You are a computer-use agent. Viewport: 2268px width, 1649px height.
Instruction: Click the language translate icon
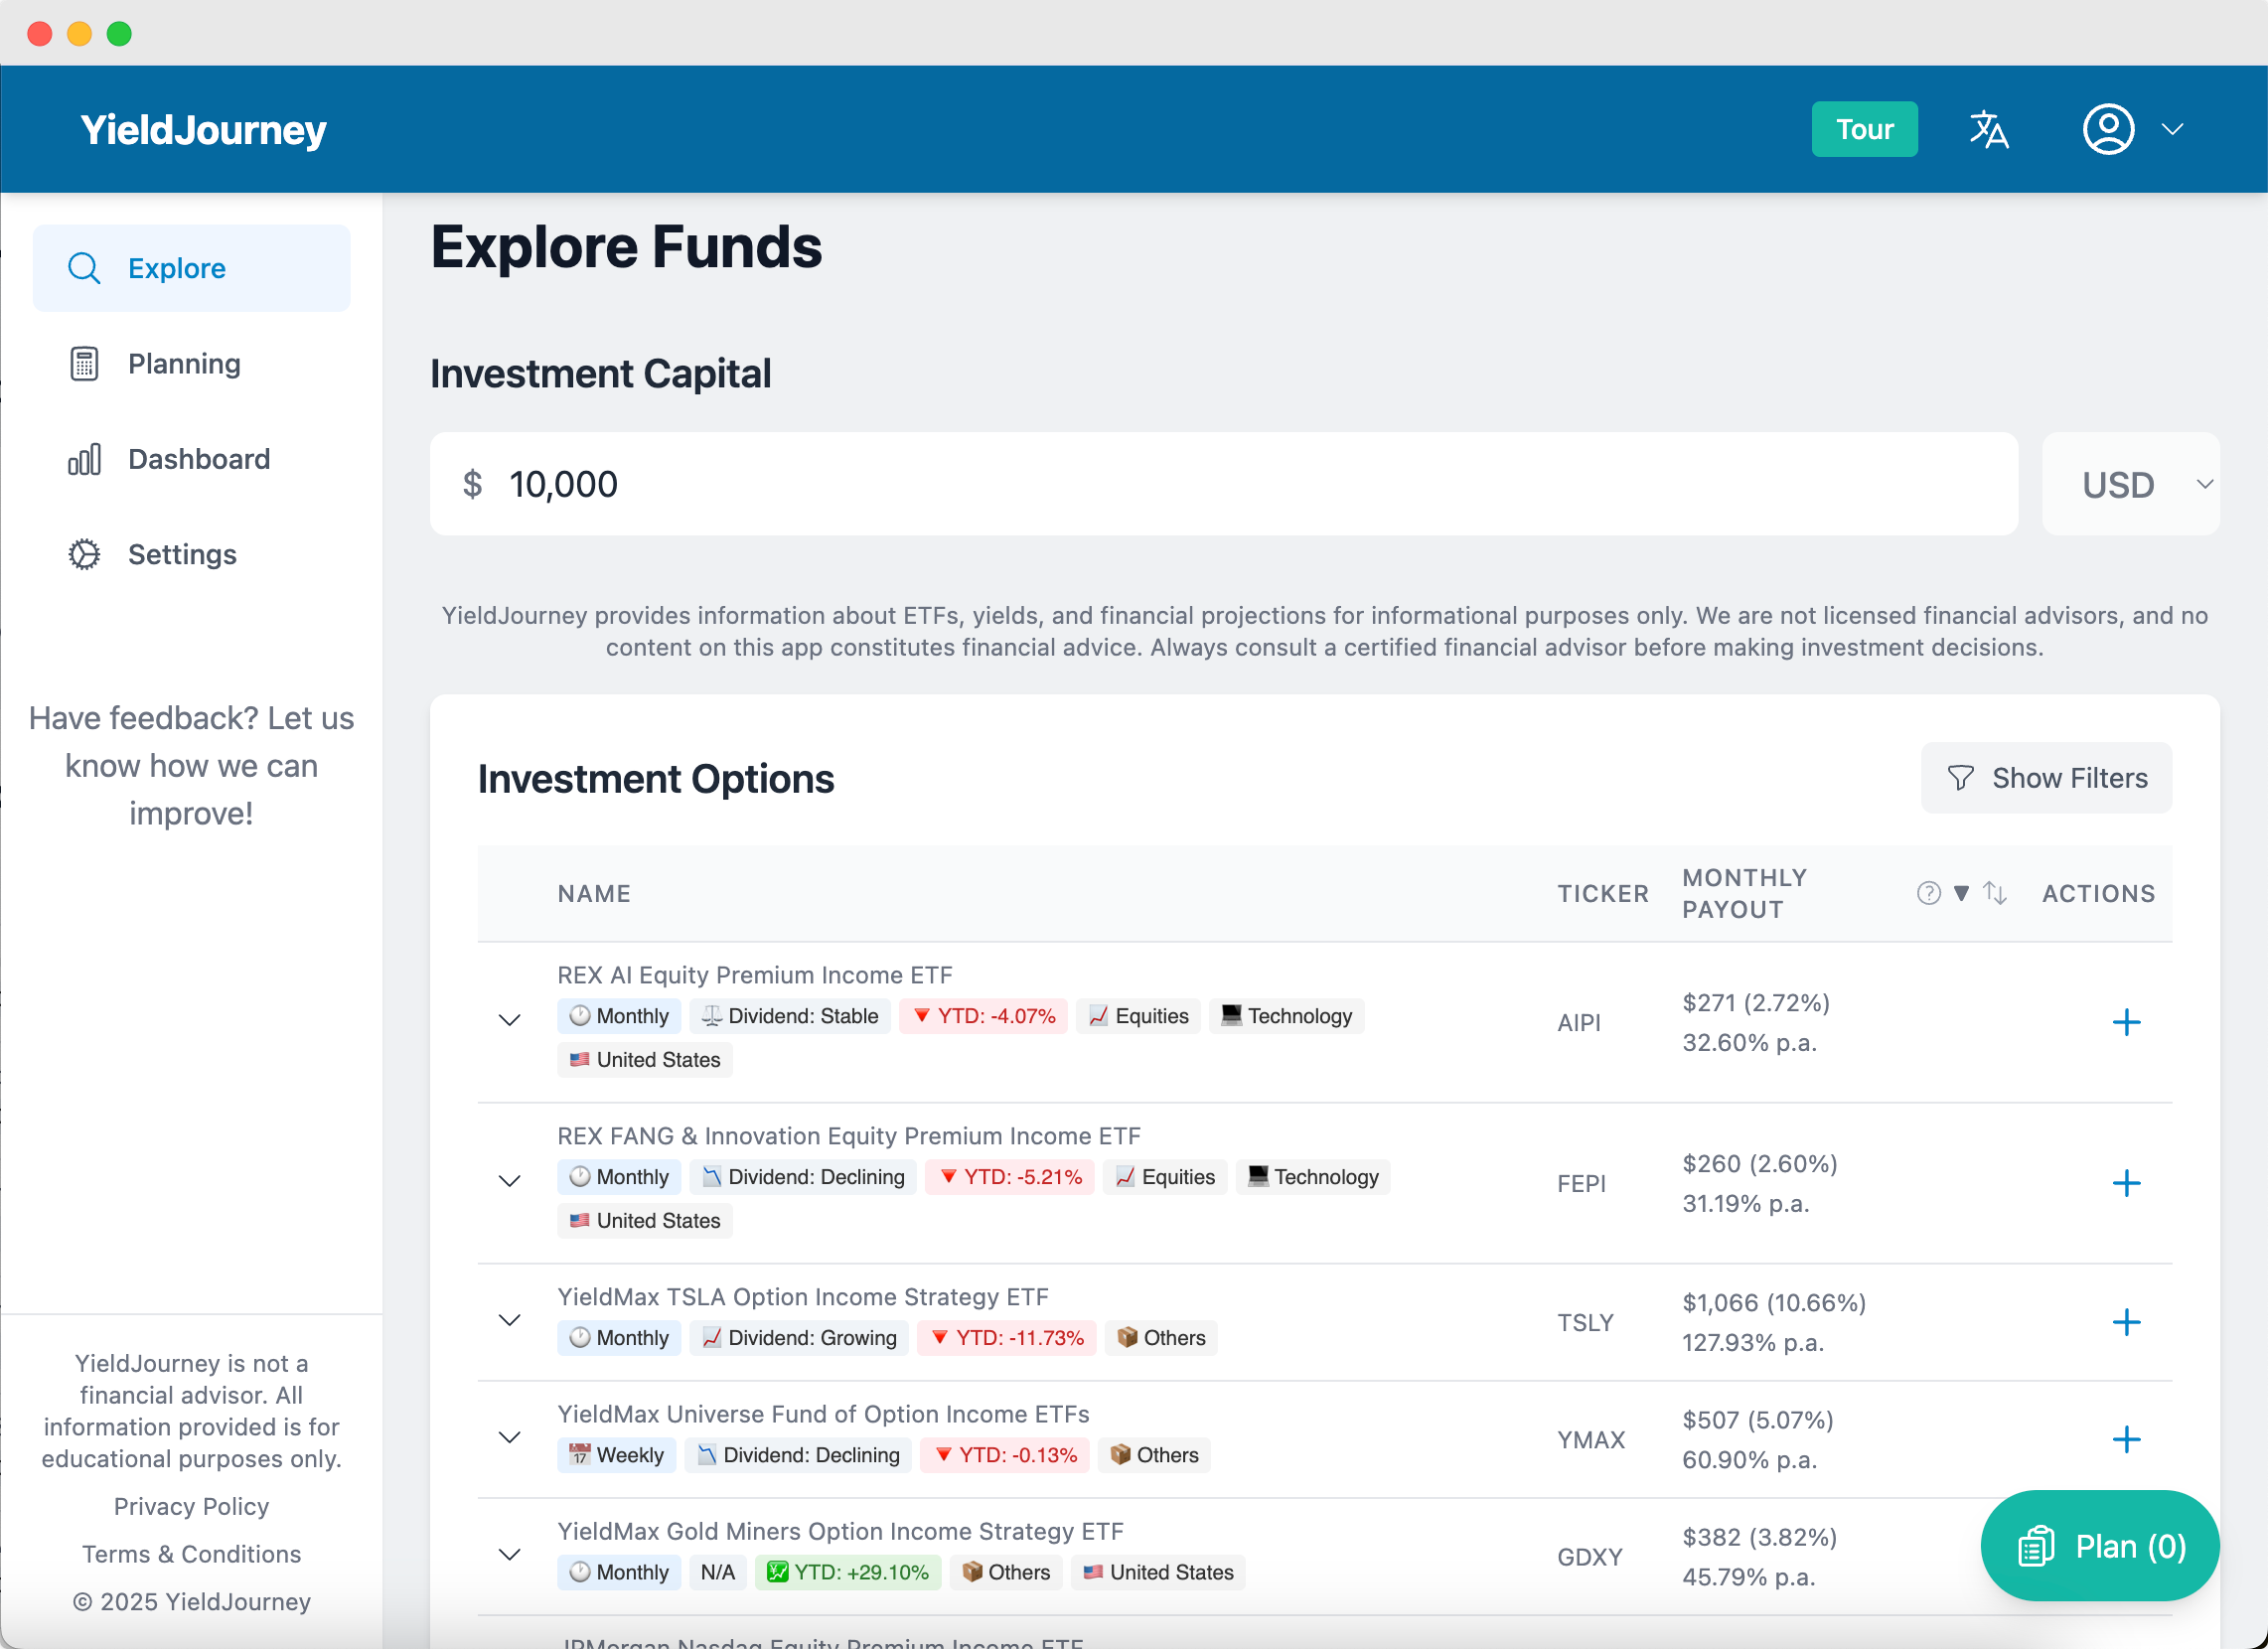click(x=1989, y=130)
